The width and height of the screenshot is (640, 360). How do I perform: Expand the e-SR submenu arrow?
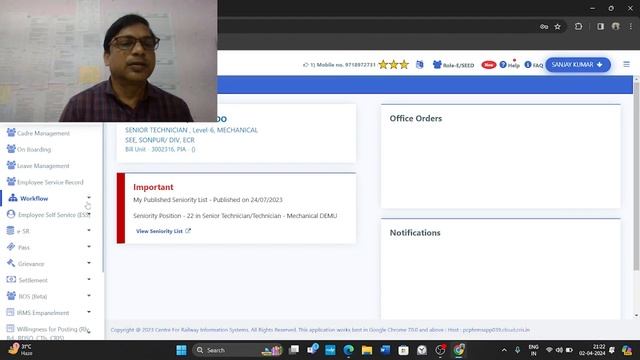[x=89, y=230]
